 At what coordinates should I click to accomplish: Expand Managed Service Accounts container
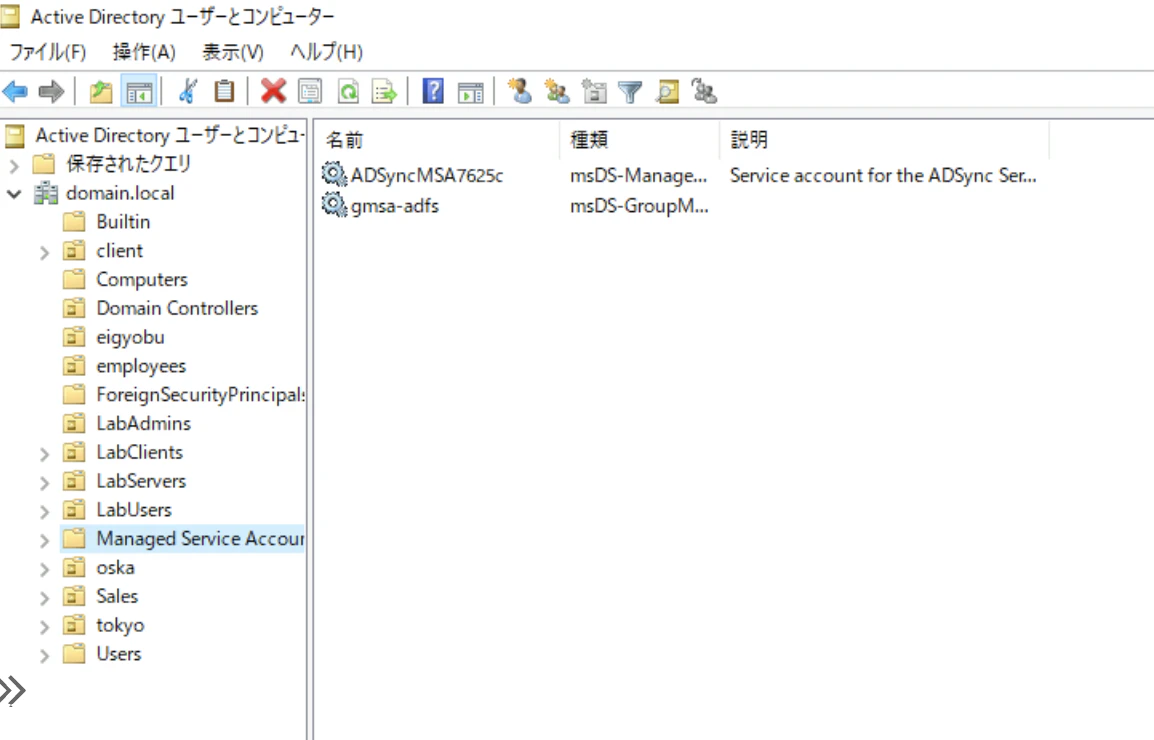pyautogui.click(x=44, y=540)
